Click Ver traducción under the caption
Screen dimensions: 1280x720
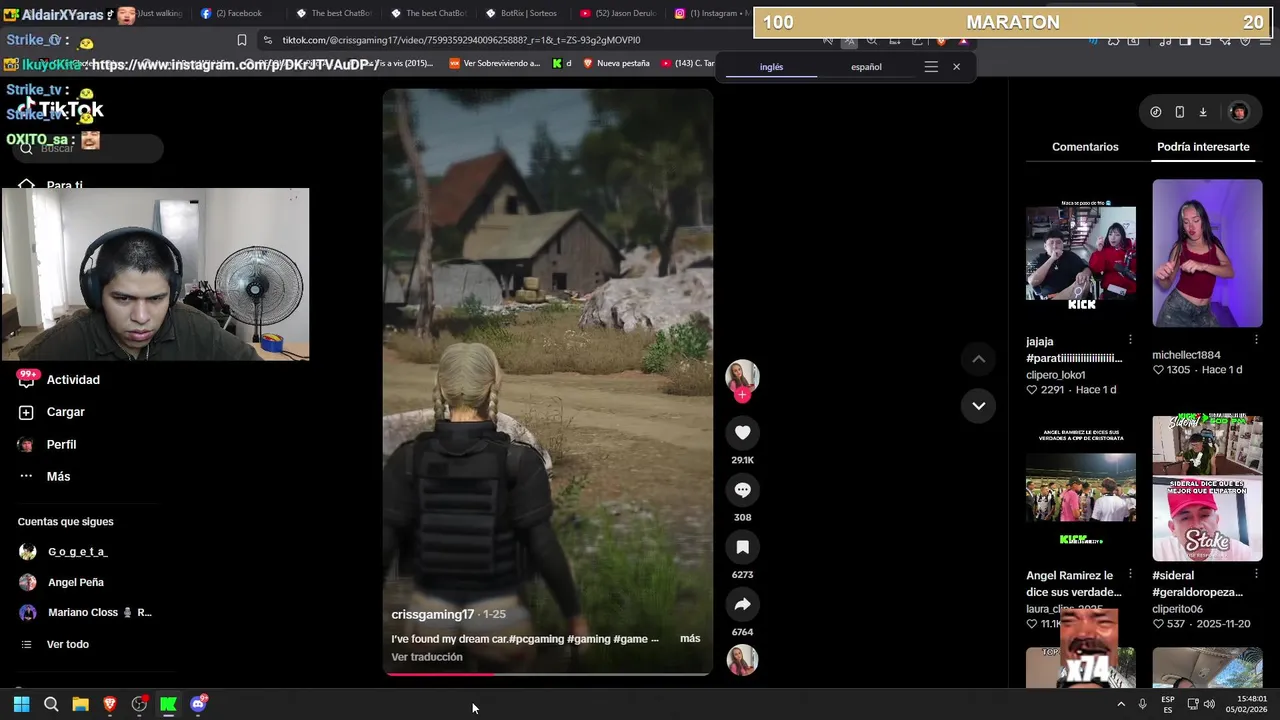(427, 657)
